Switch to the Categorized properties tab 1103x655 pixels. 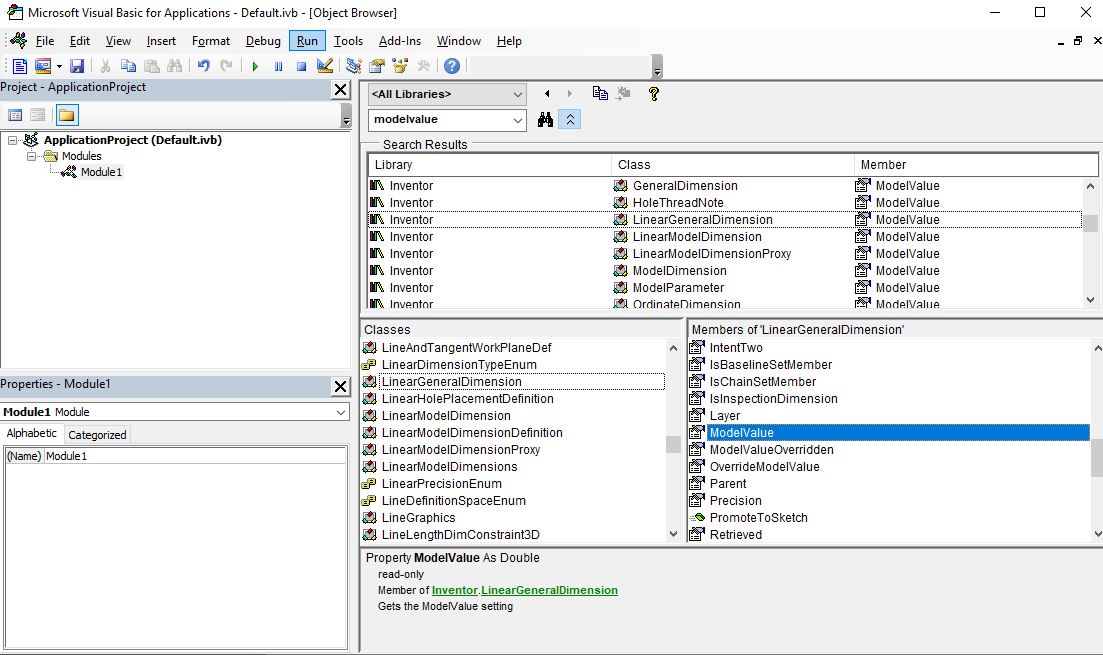97,435
